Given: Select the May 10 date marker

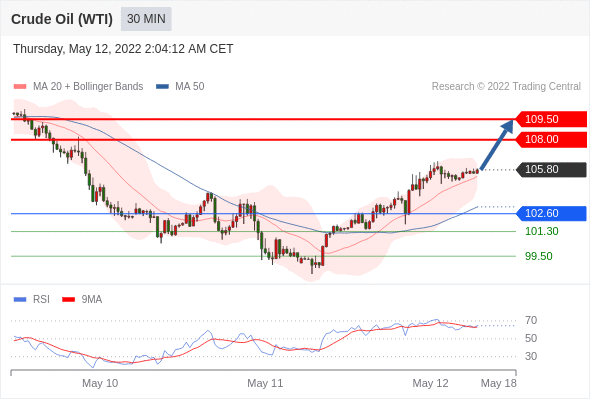Looking at the screenshot, I should (x=100, y=383).
